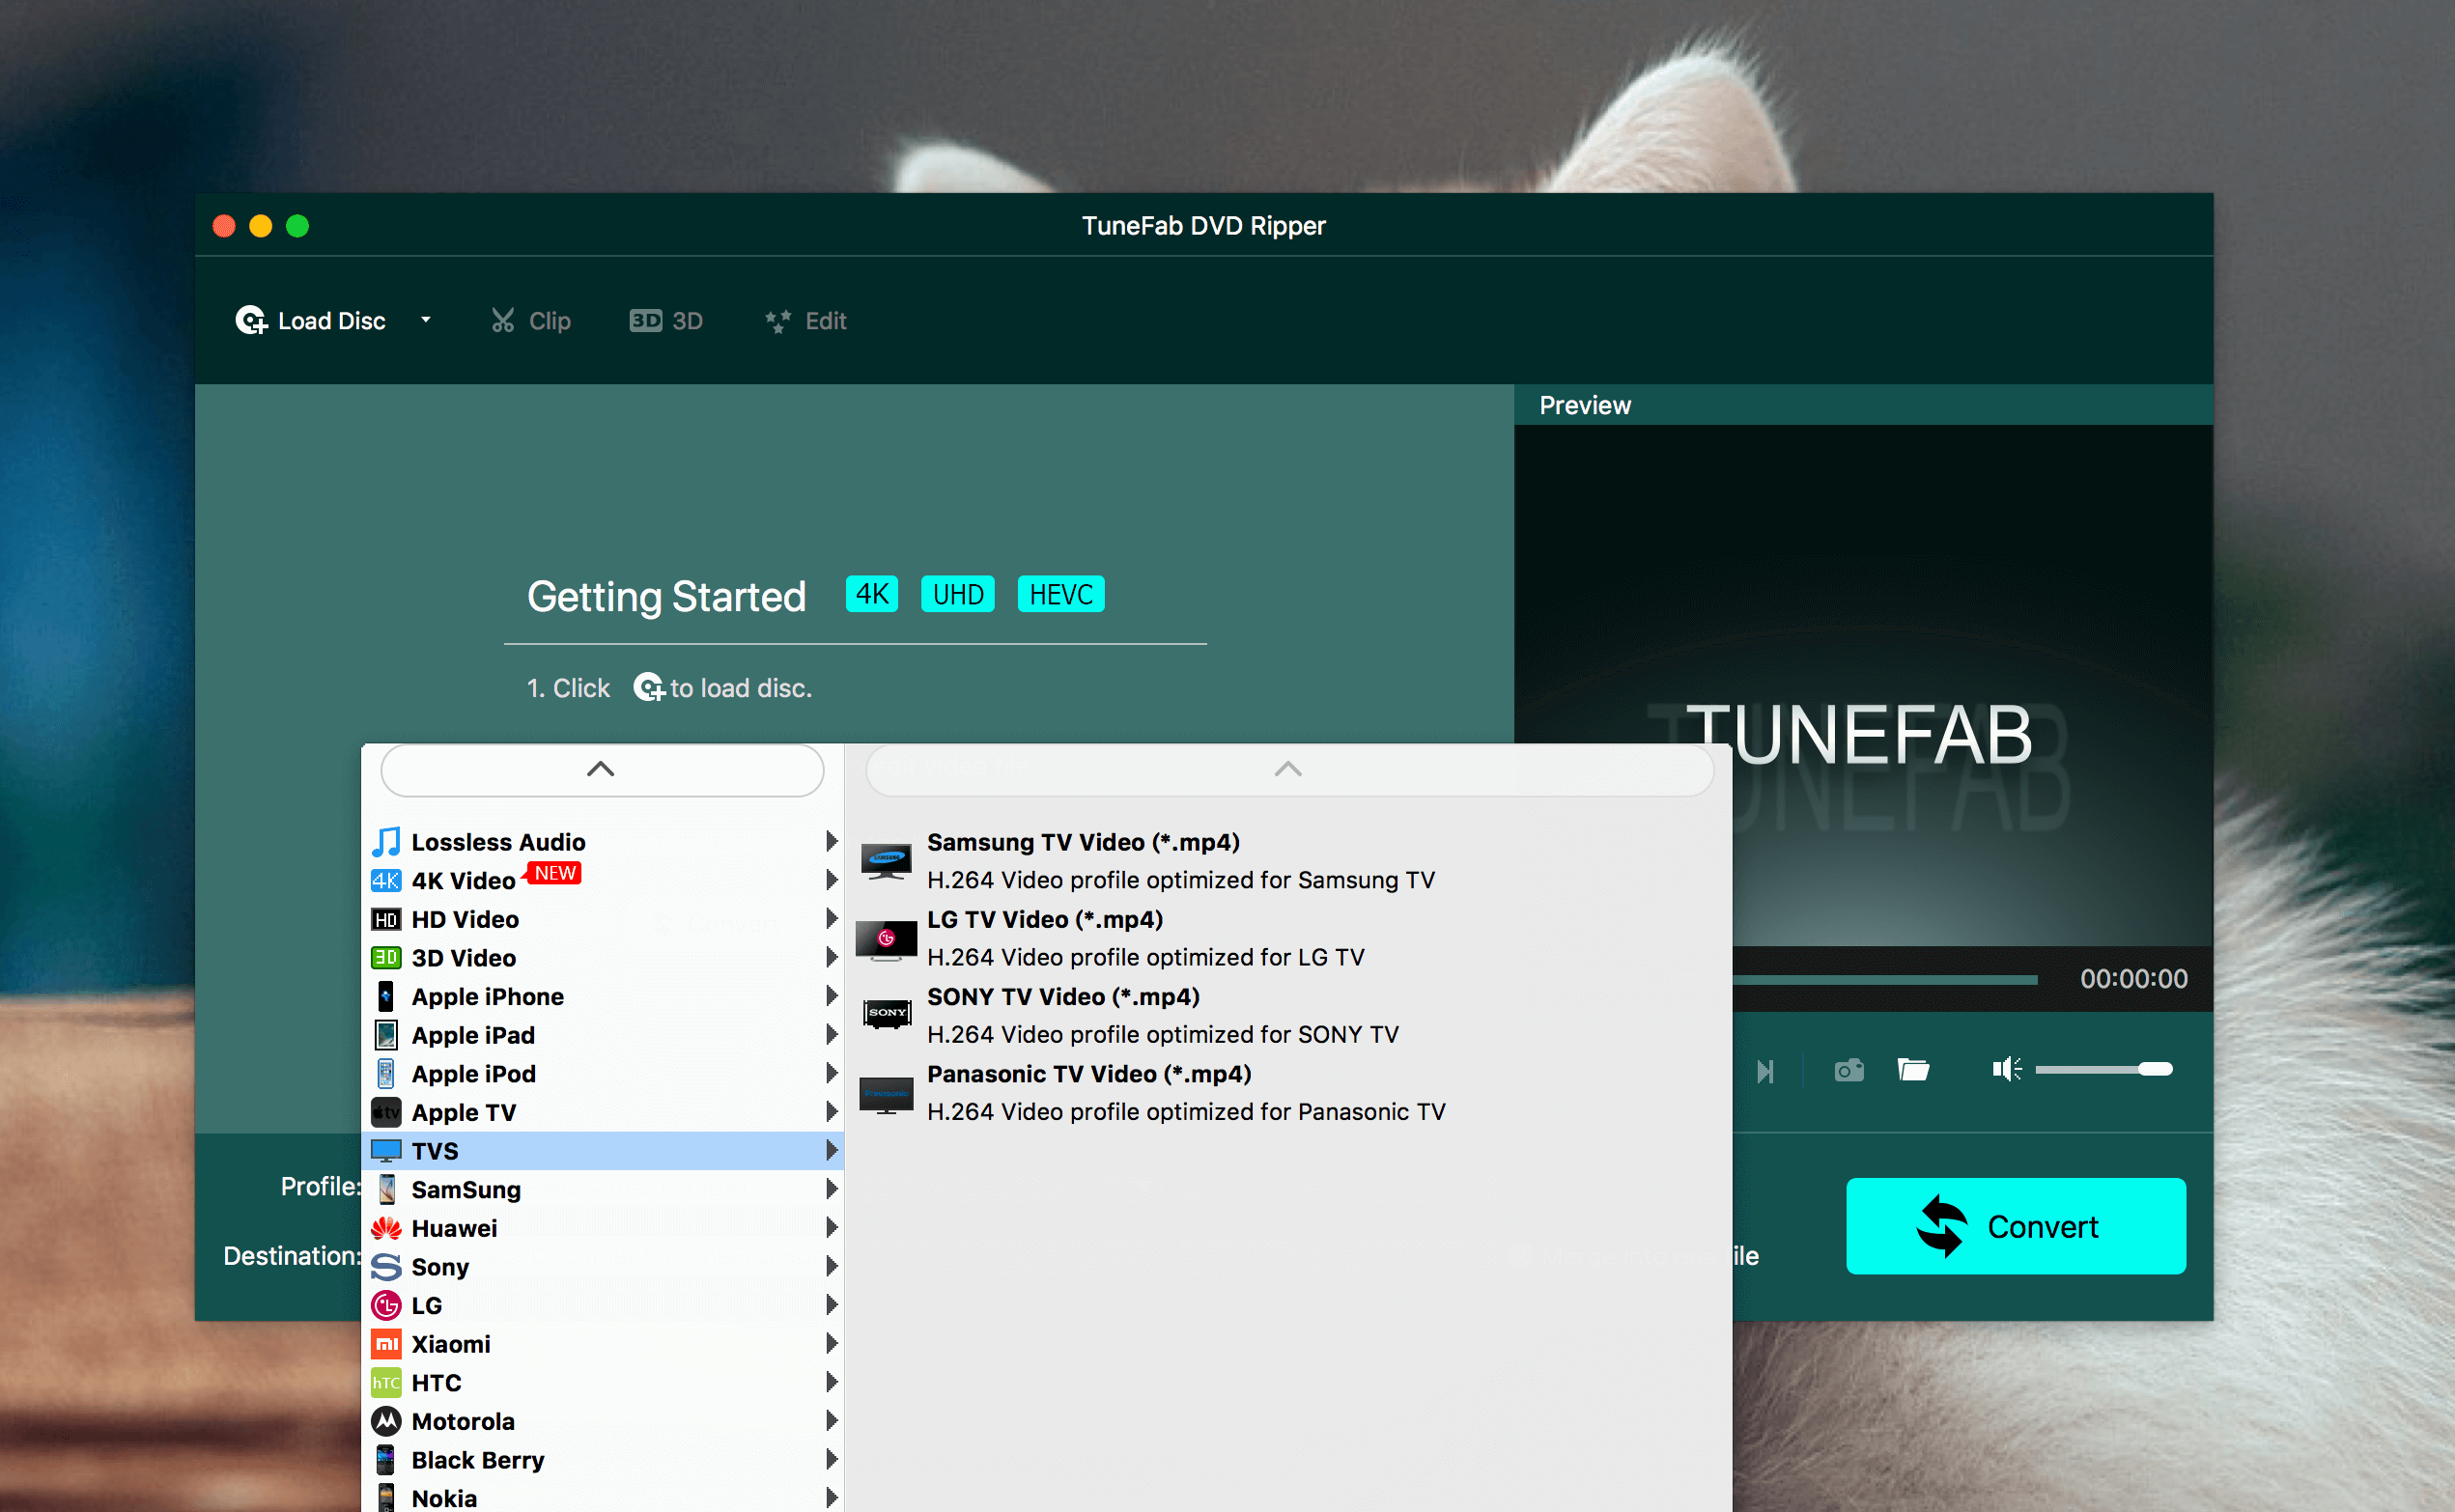Click the Samsung TV thumbnail icon

(887, 861)
